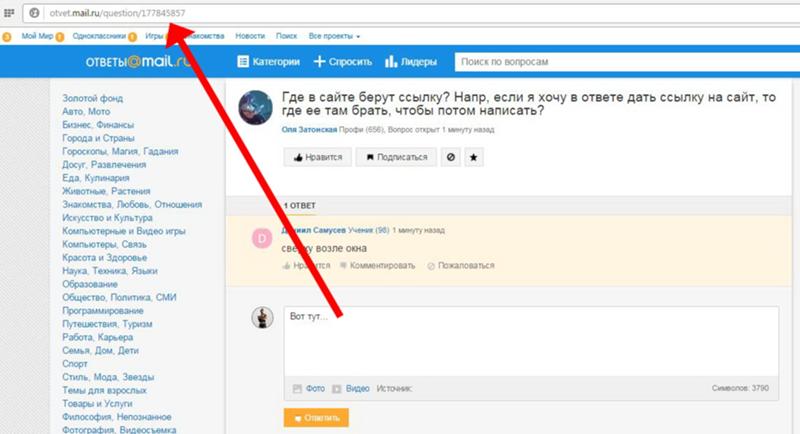
Task: Subscribe with the Подписаться button
Action: click(x=397, y=157)
